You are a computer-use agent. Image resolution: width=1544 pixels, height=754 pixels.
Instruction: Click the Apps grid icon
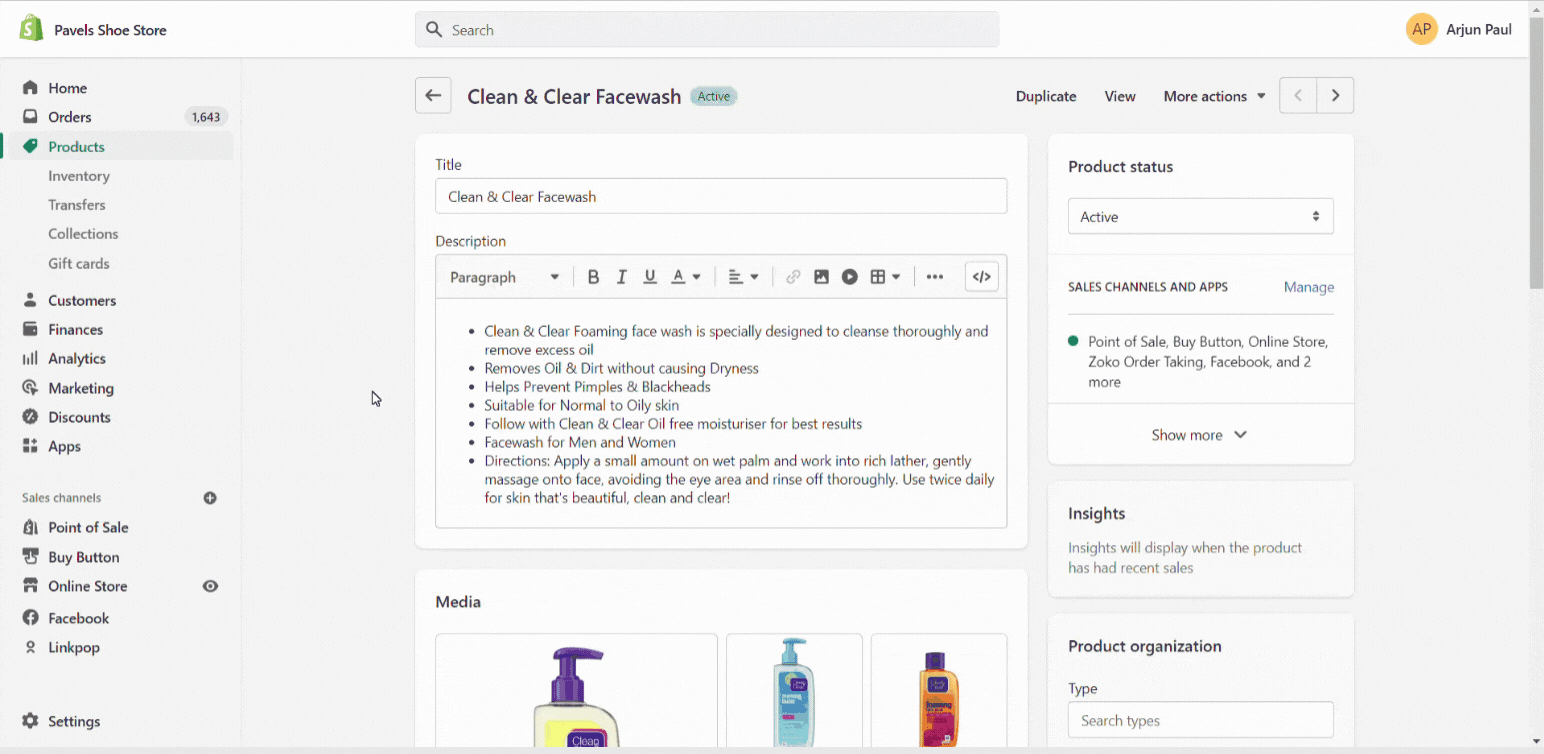[x=30, y=446]
